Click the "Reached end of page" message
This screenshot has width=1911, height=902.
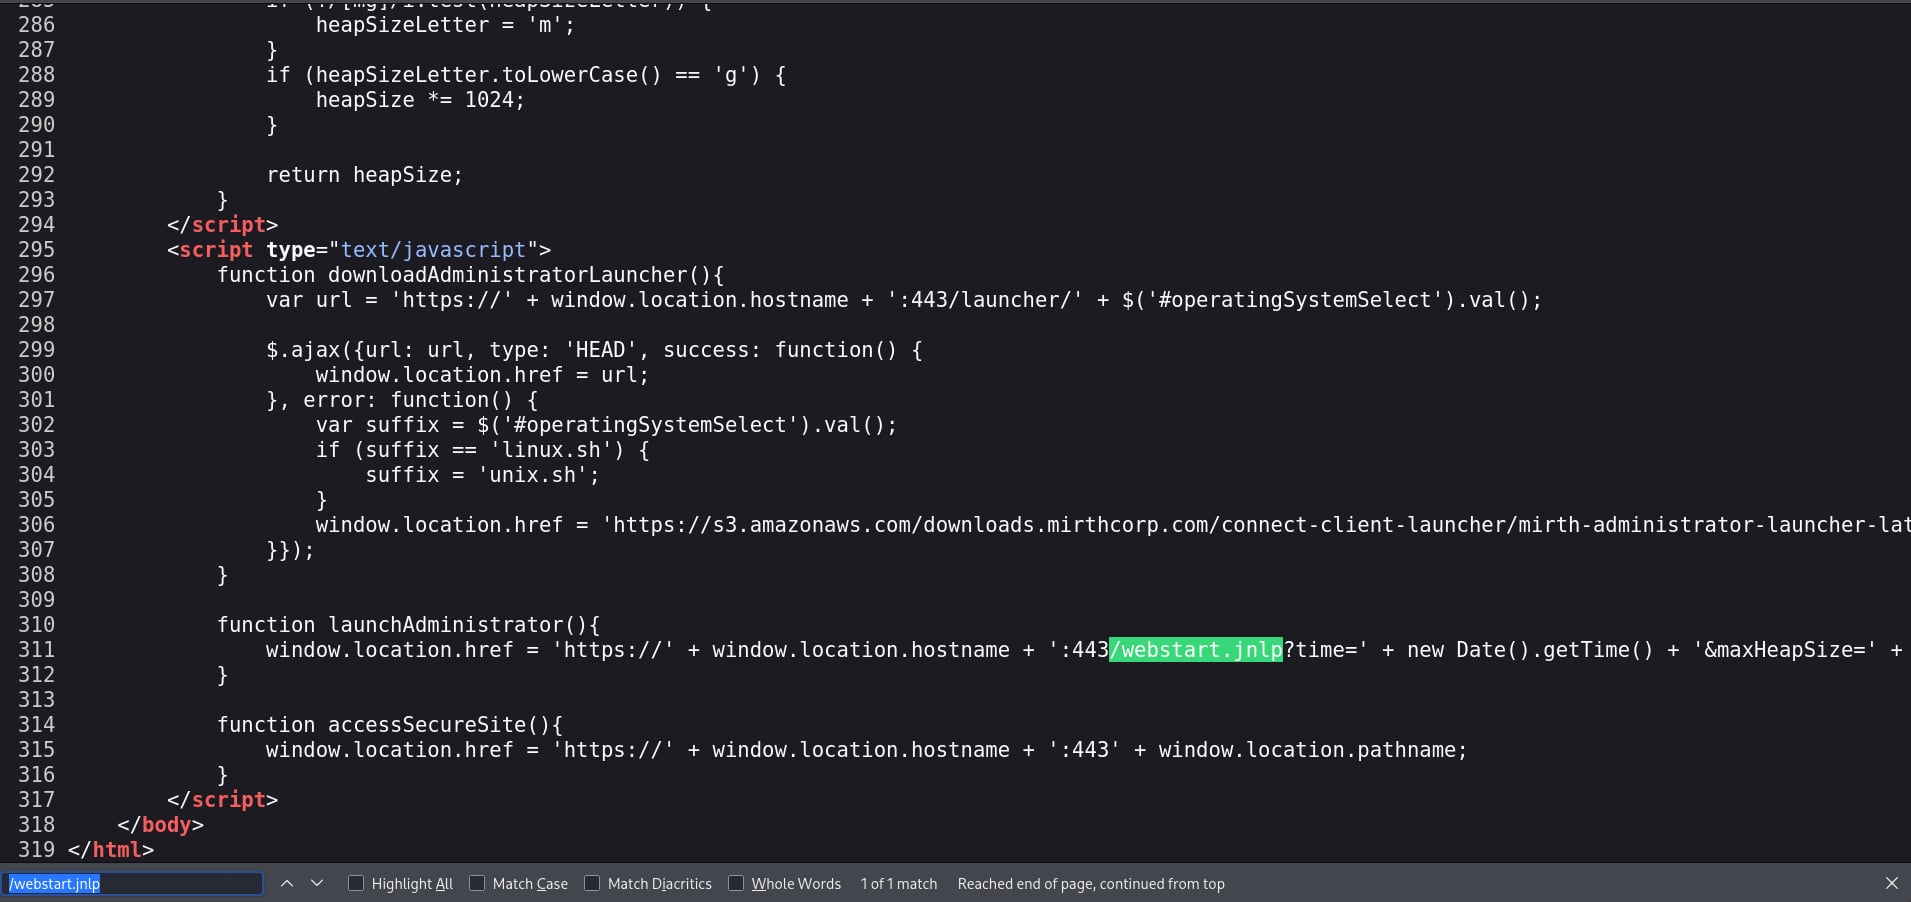pyautogui.click(x=1090, y=883)
